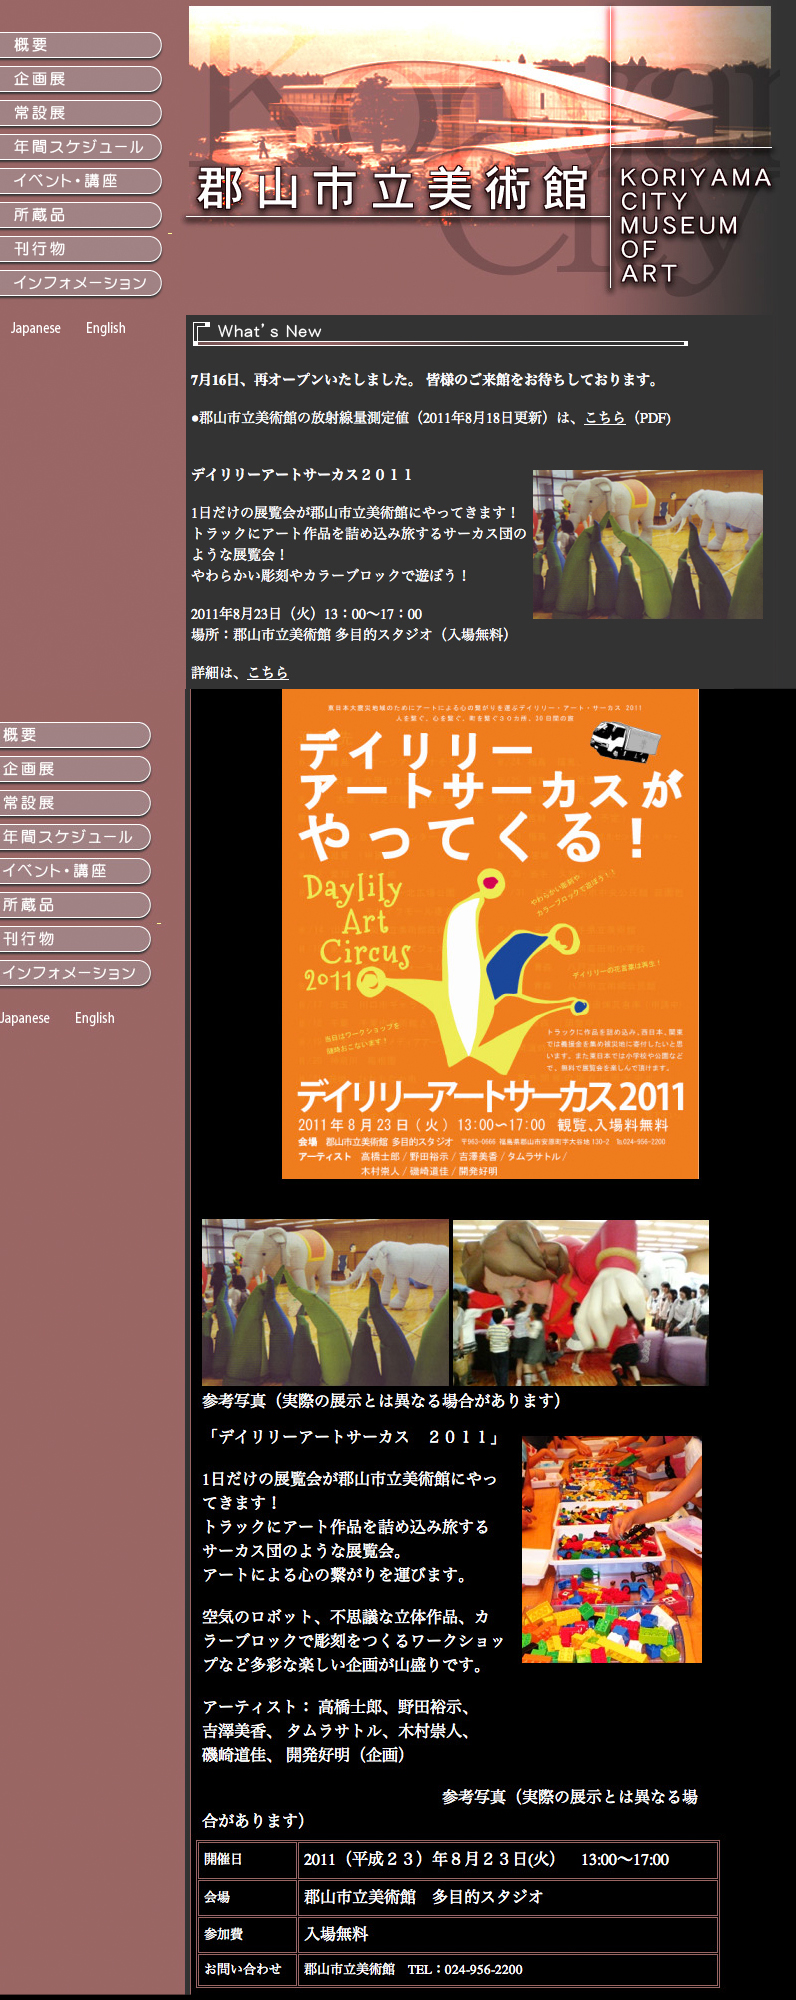Open 企画展 in the upper sidebar menu
Screen dimensions: 796x2000
coord(80,79)
